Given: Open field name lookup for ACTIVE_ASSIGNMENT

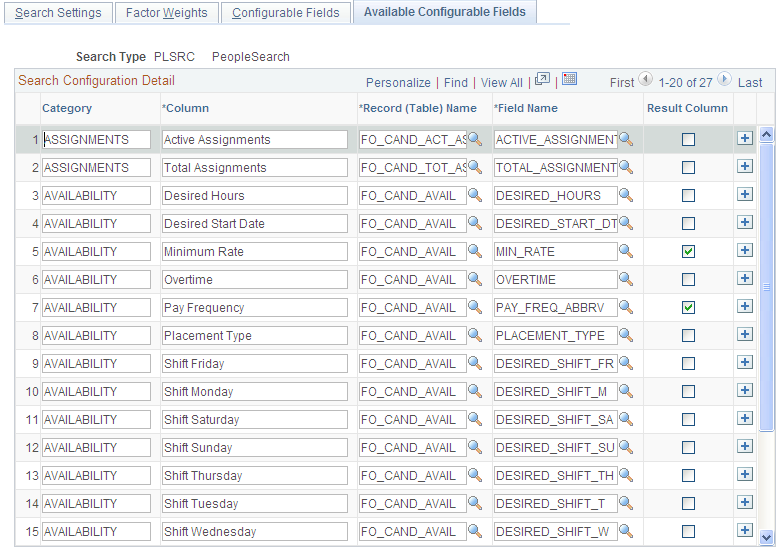Looking at the screenshot, I should click(626, 139).
